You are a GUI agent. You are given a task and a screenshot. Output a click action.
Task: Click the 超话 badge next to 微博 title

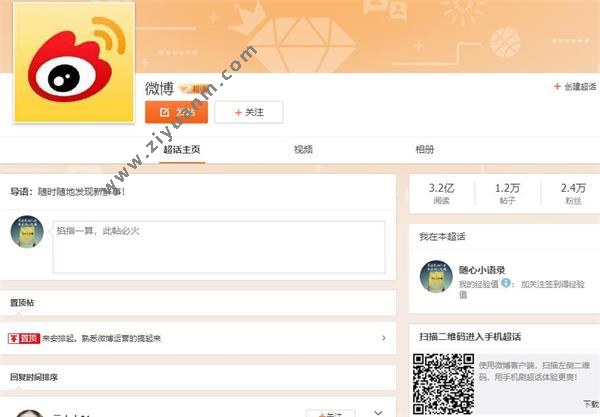click(x=194, y=89)
